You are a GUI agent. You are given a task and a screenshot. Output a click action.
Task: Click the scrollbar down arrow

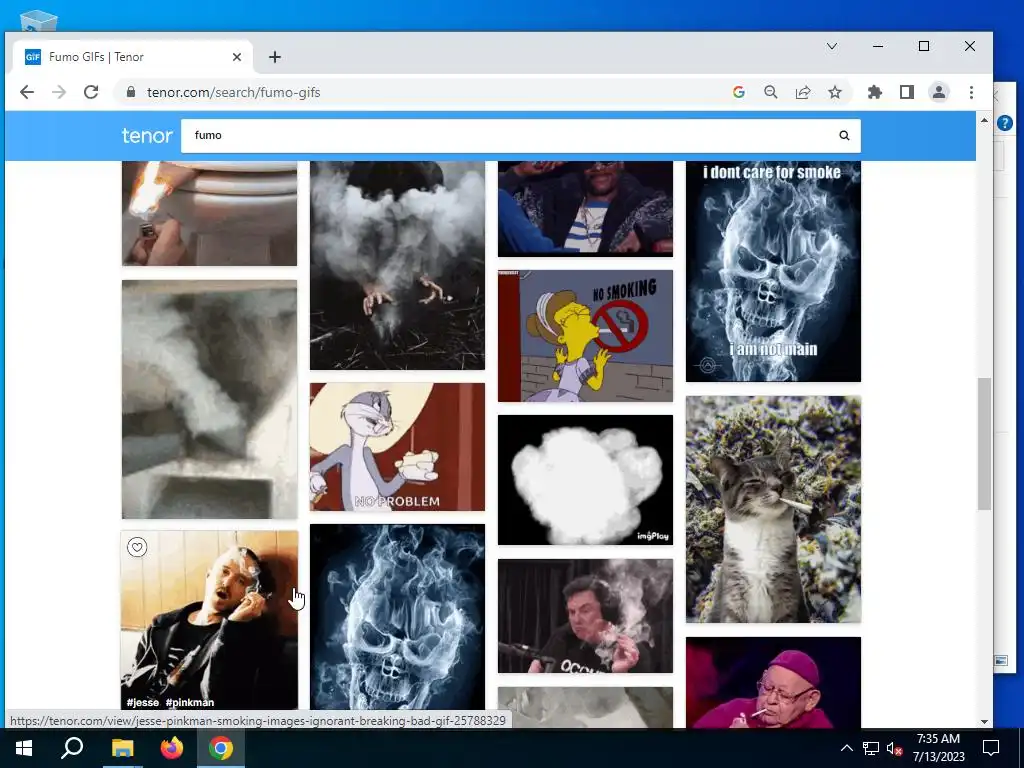click(984, 722)
